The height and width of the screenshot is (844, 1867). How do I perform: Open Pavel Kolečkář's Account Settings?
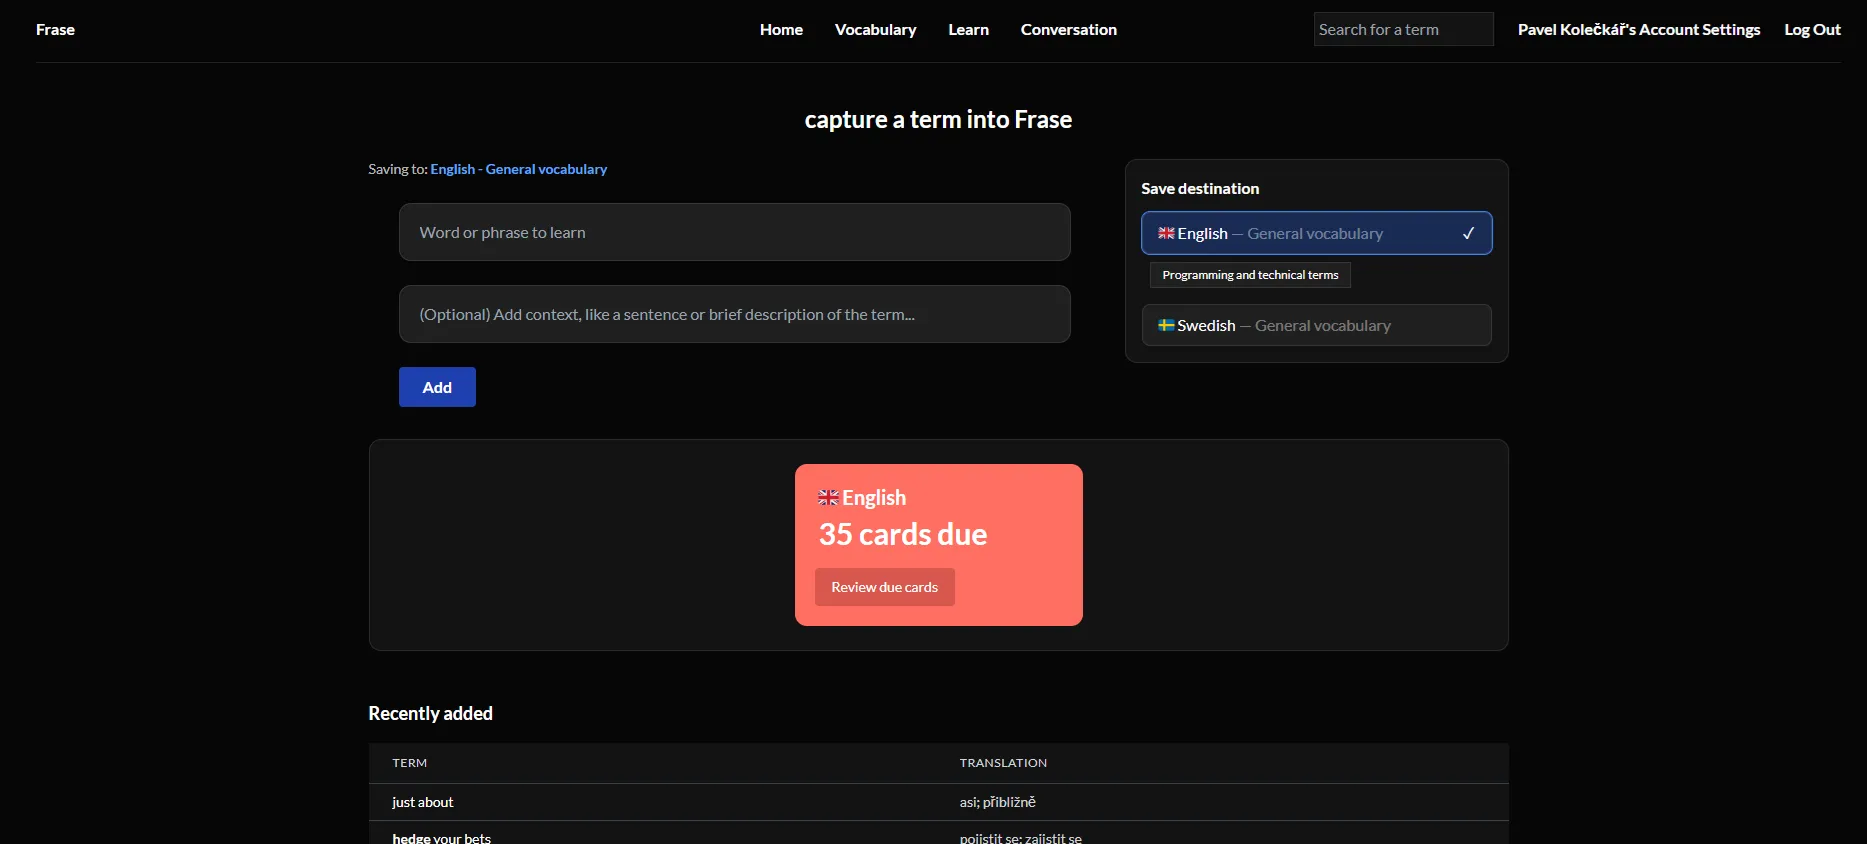(1638, 30)
